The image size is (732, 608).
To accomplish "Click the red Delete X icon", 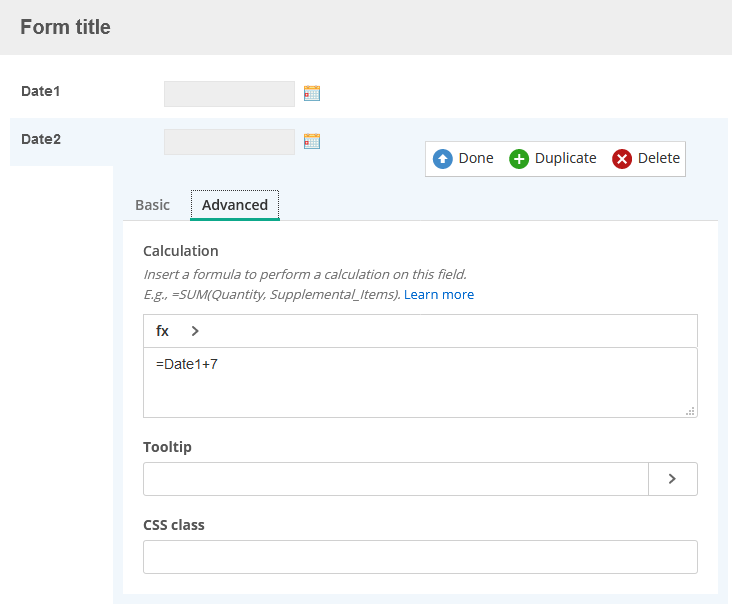I will click(x=622, y=159).
